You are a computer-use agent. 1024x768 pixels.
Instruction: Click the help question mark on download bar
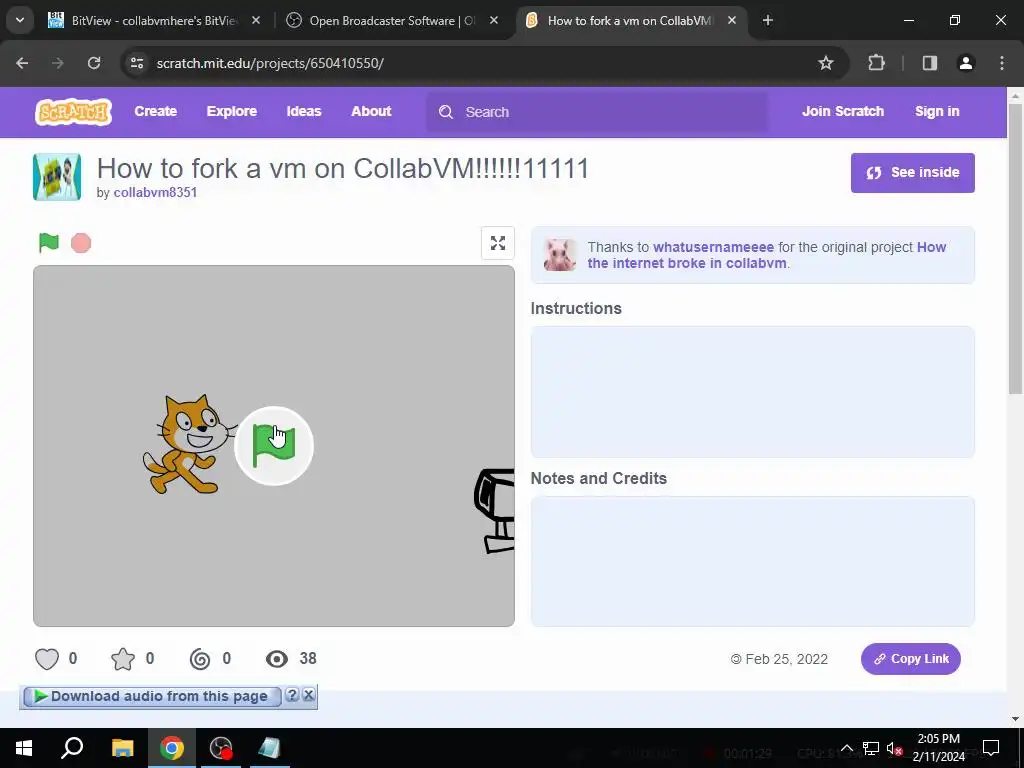tap(292, 695)
